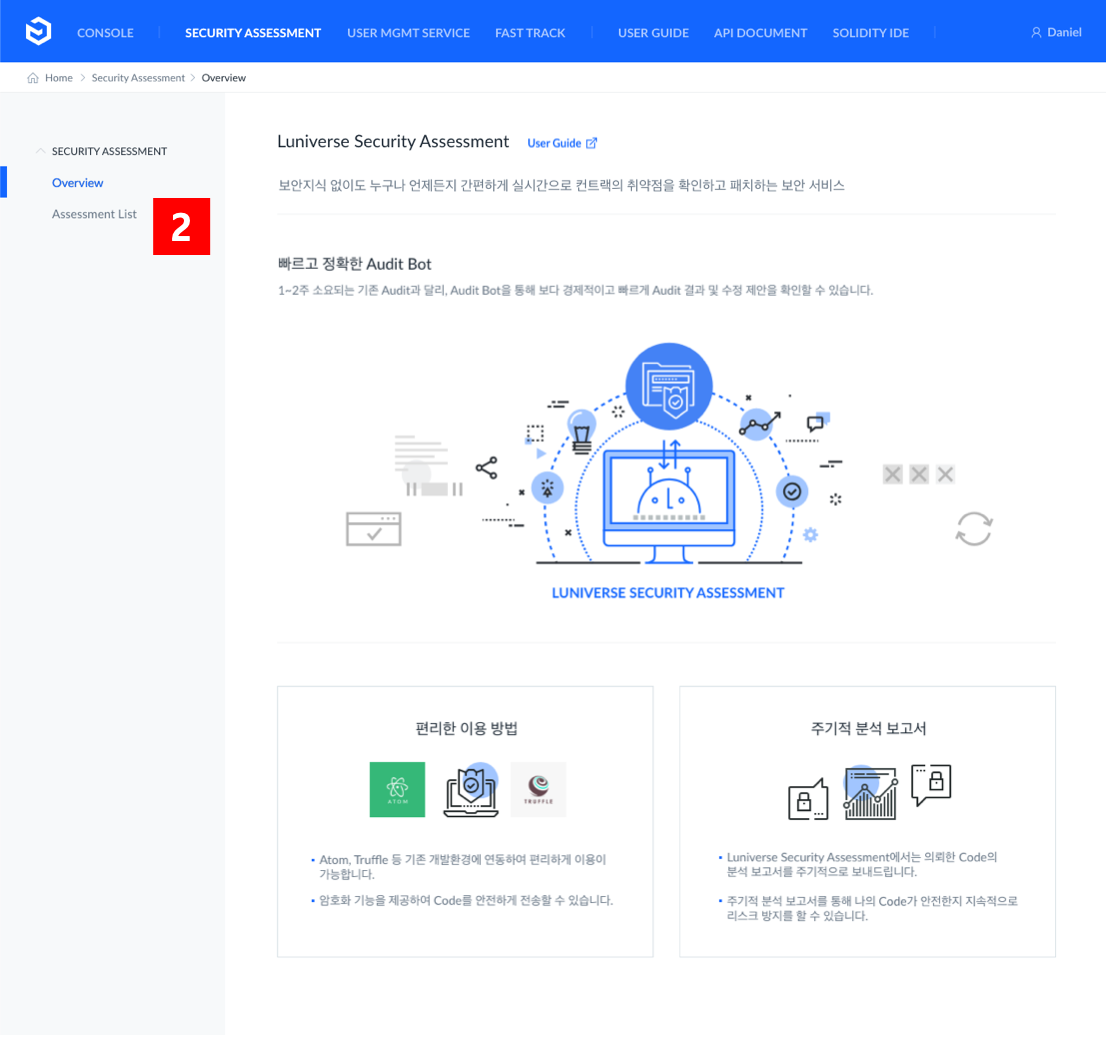Click the 'Luniverse Security Assessment에서는' bullet text

[x=862, y=864]
